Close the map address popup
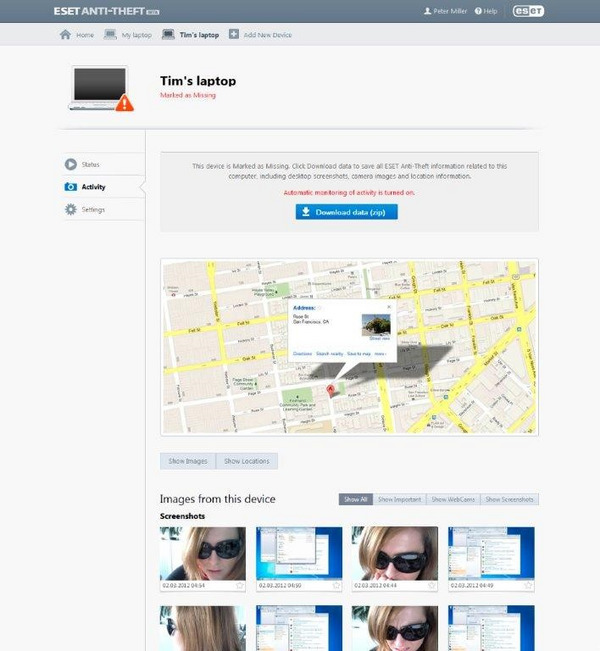 [x=389, y=307]
